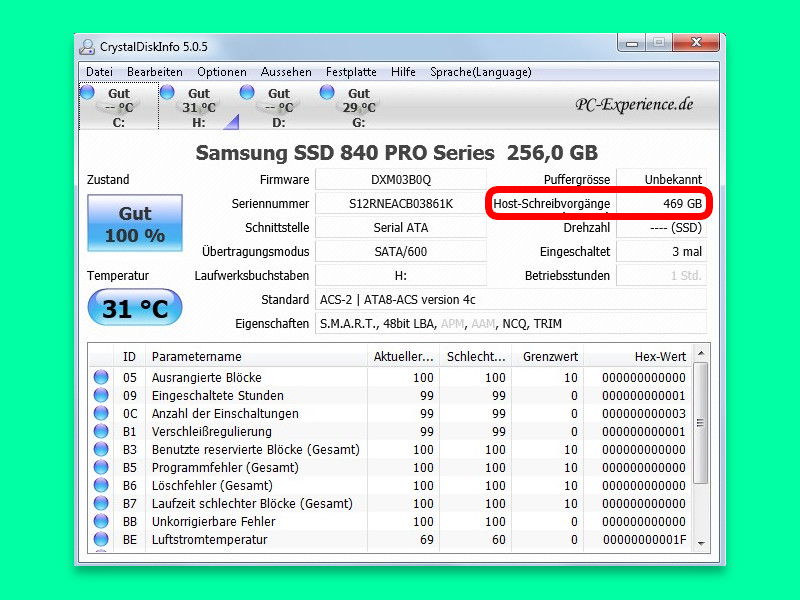Select the Verschleißregulierung row
Screen dimensions: 800x600
click(x=390, y=432)
